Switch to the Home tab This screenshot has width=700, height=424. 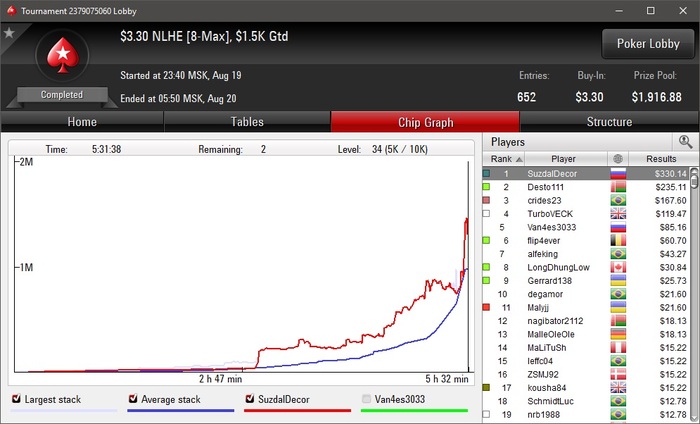82,122
